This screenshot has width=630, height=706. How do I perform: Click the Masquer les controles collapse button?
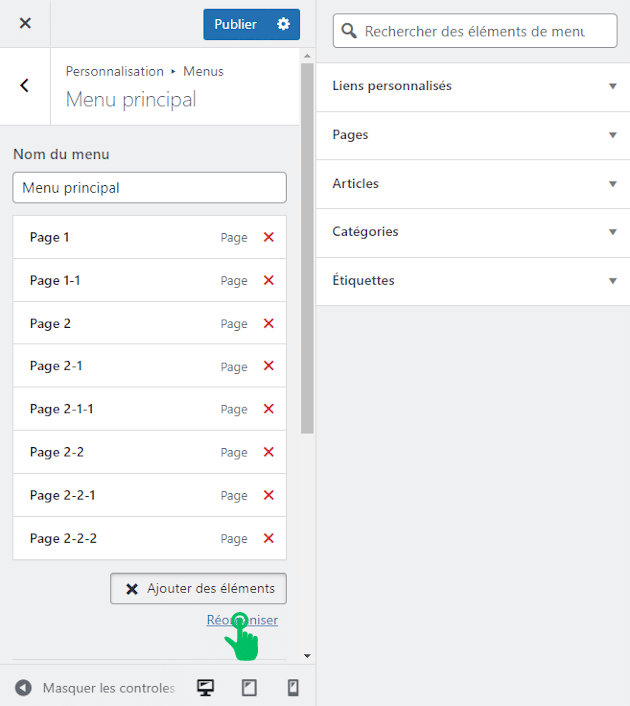tap(95, 688)
